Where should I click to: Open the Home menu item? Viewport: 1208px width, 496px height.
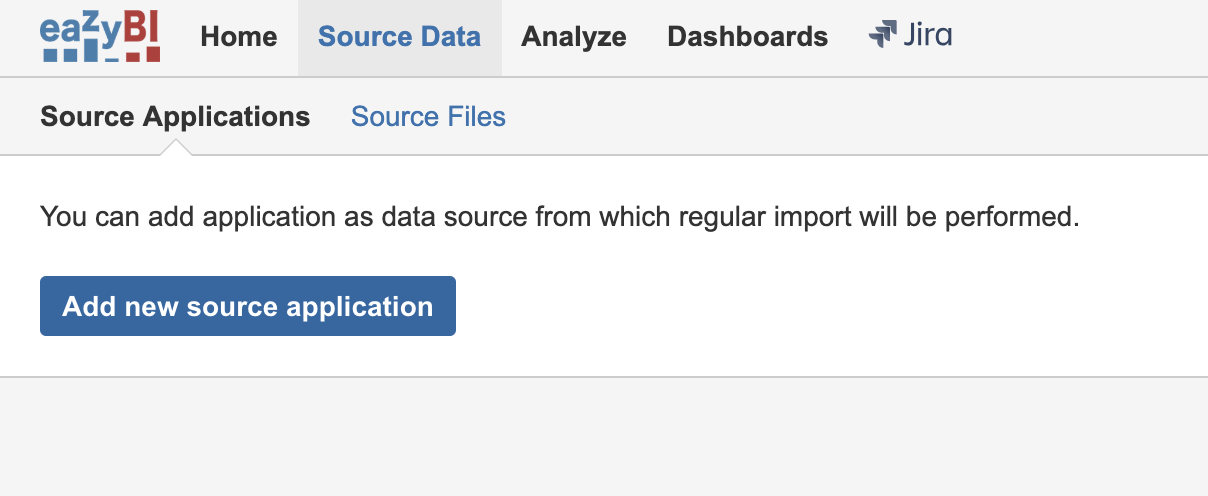tap(239, 37)
